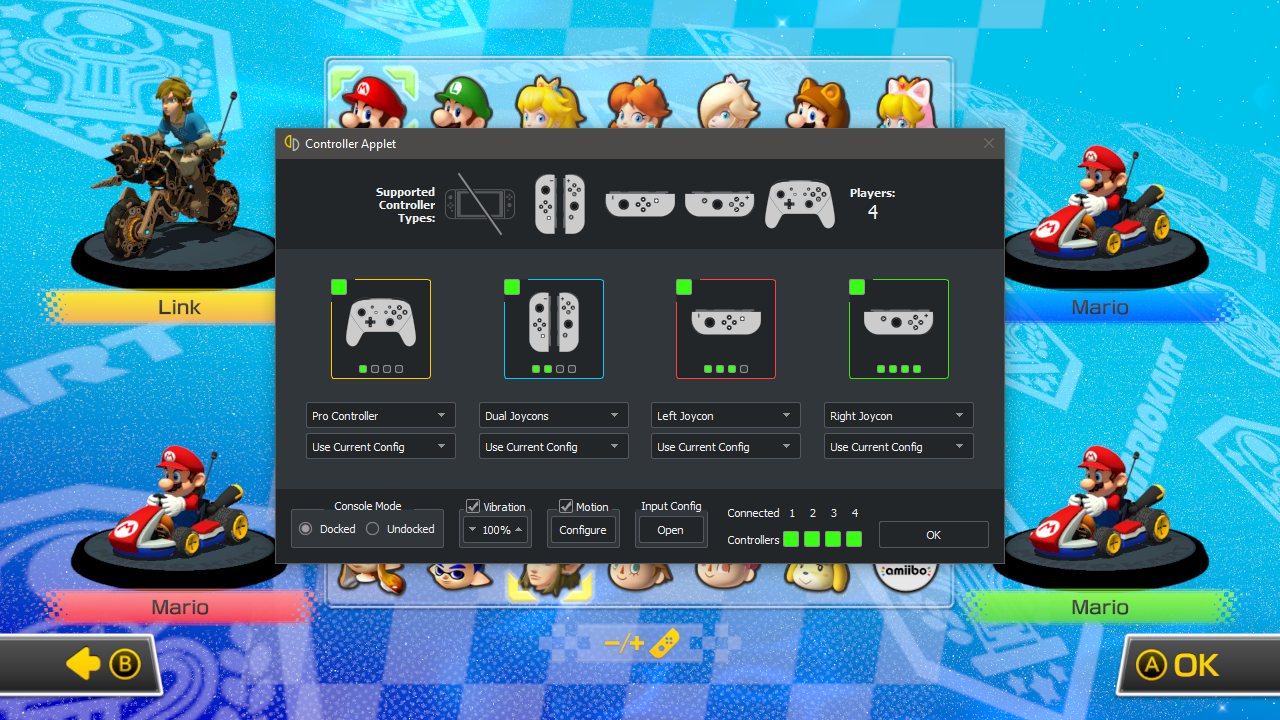Select the Undocked console mode
The image size is (1280, 720).
[400, 528]
